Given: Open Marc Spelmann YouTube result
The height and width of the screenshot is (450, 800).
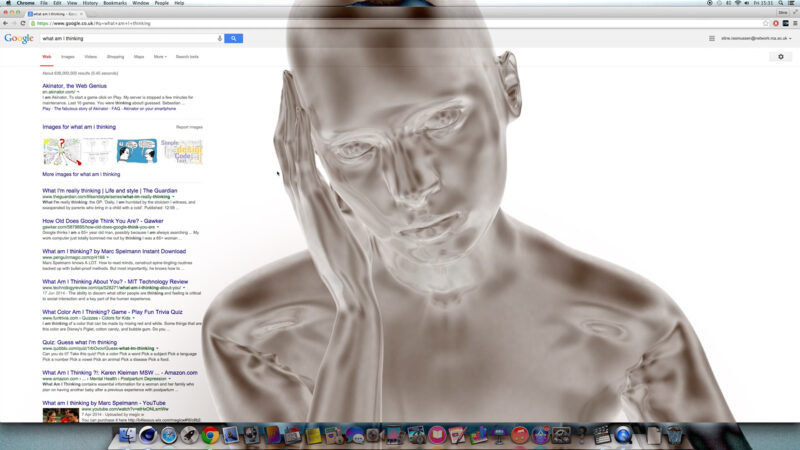Looking at the screenshot, I should 104,403.
